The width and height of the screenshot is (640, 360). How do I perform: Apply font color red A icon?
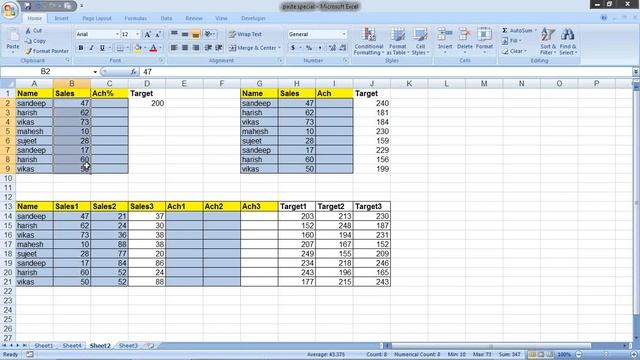[153, 48]
